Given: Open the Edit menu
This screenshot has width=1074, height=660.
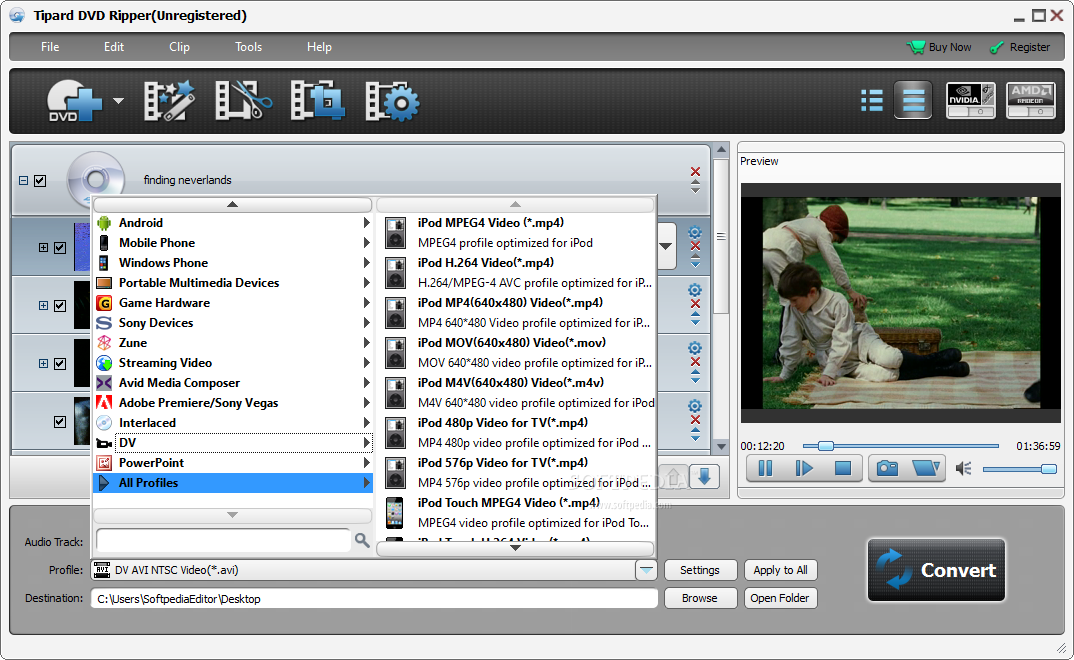Looking at the screenshot, I should [x=114, y=47].
